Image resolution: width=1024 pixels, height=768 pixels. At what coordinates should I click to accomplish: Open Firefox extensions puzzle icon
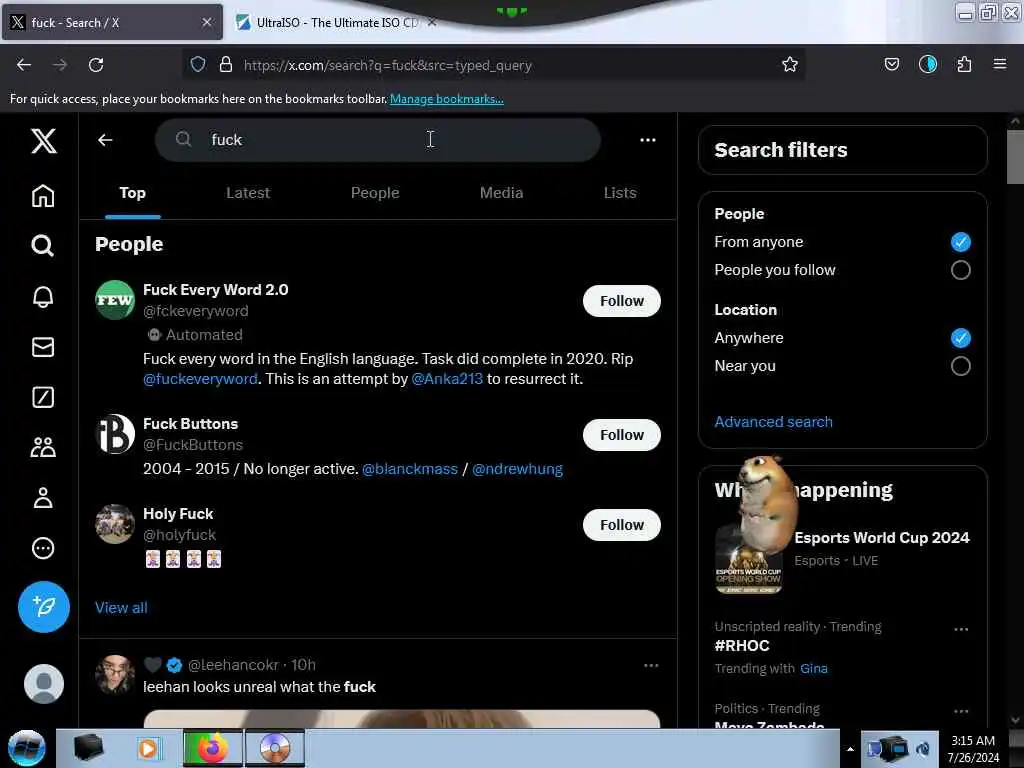(x=964, y=64)
